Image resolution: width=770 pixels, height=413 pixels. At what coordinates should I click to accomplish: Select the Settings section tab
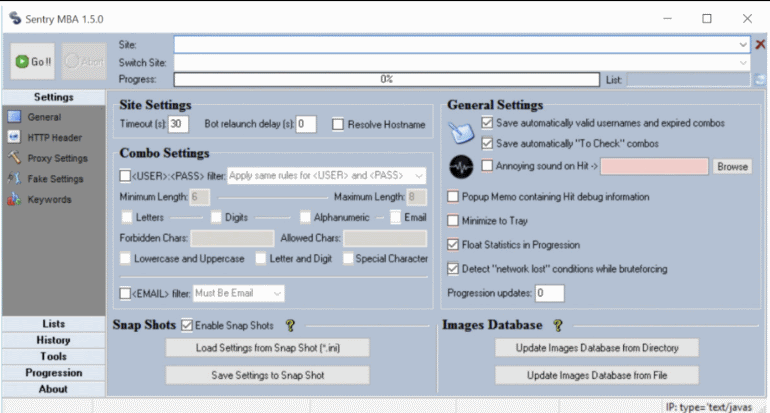54,97
